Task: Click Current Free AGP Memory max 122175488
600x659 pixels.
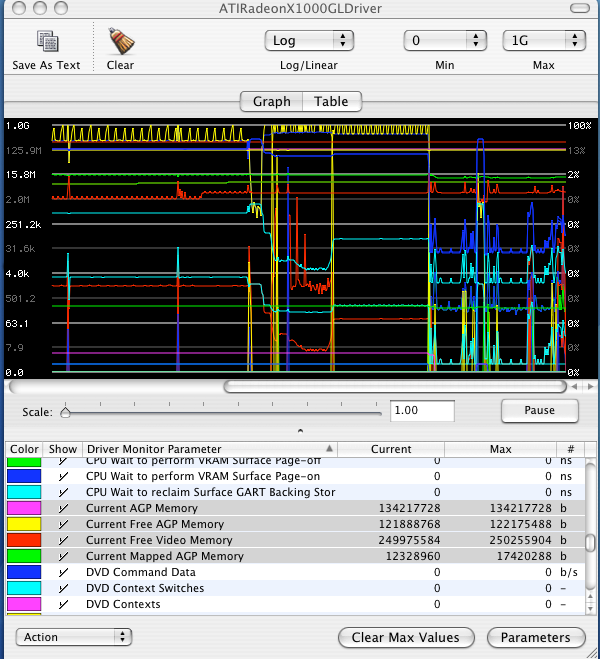Action: (521, 524)
